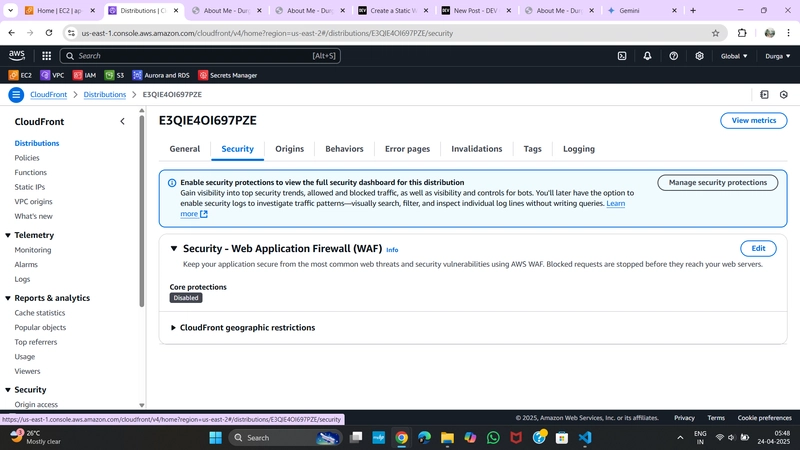Expand CloudFront geographic restrictions

(173, 328)
